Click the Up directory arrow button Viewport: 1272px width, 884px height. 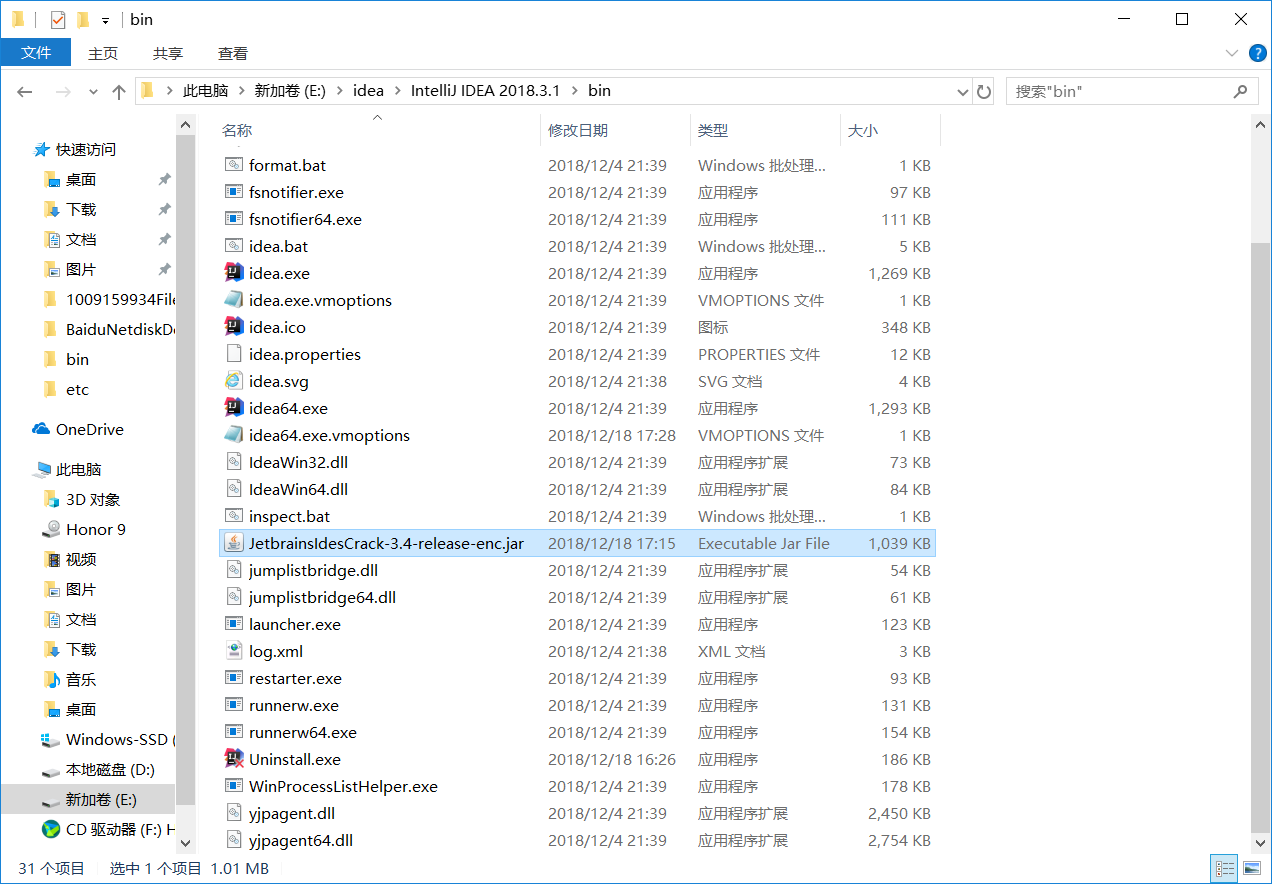click(x=119, y=91)
